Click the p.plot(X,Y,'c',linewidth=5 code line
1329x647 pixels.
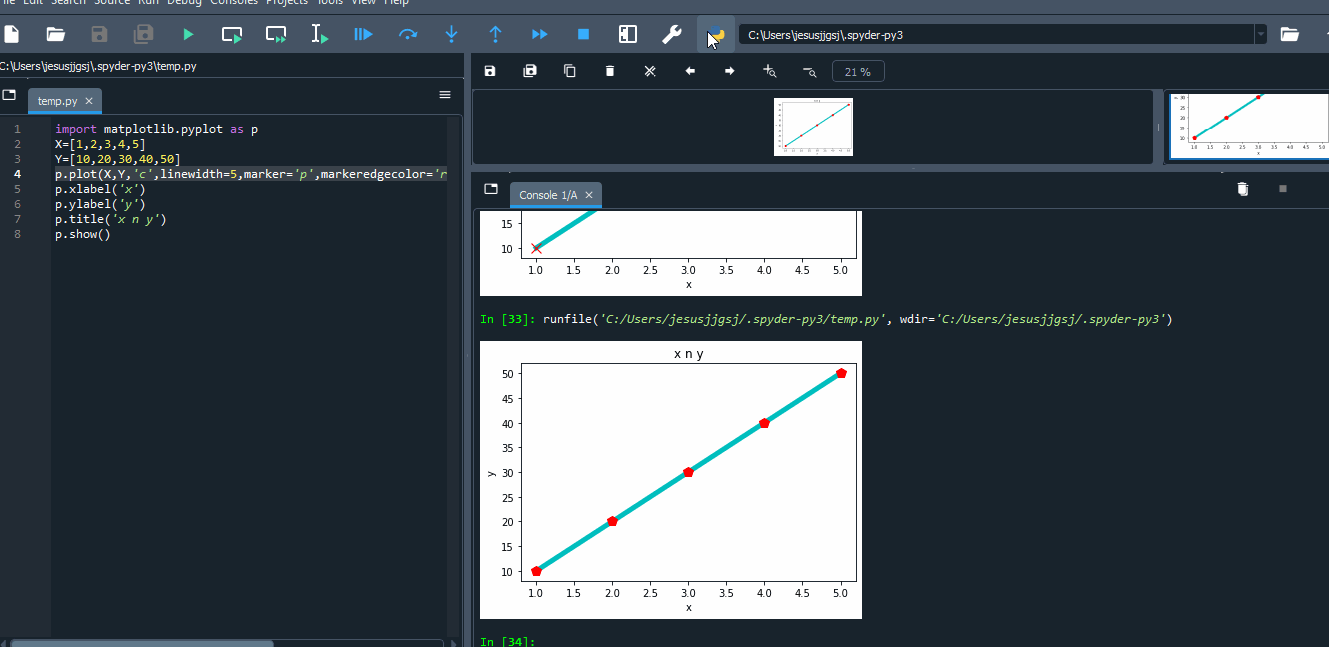[251, 174]
